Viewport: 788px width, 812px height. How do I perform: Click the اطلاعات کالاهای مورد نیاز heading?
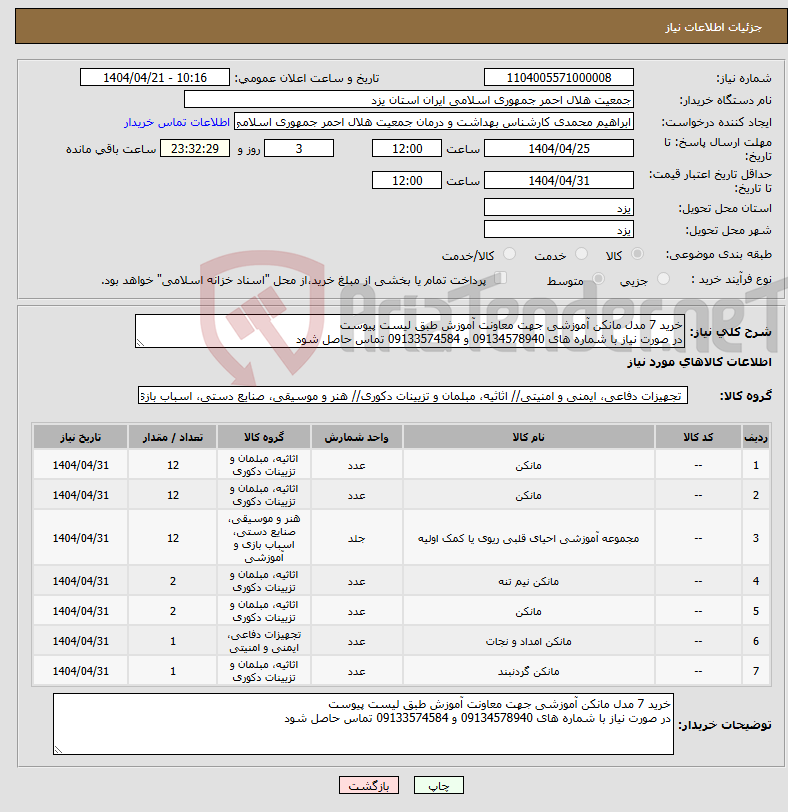pos(699,362)
